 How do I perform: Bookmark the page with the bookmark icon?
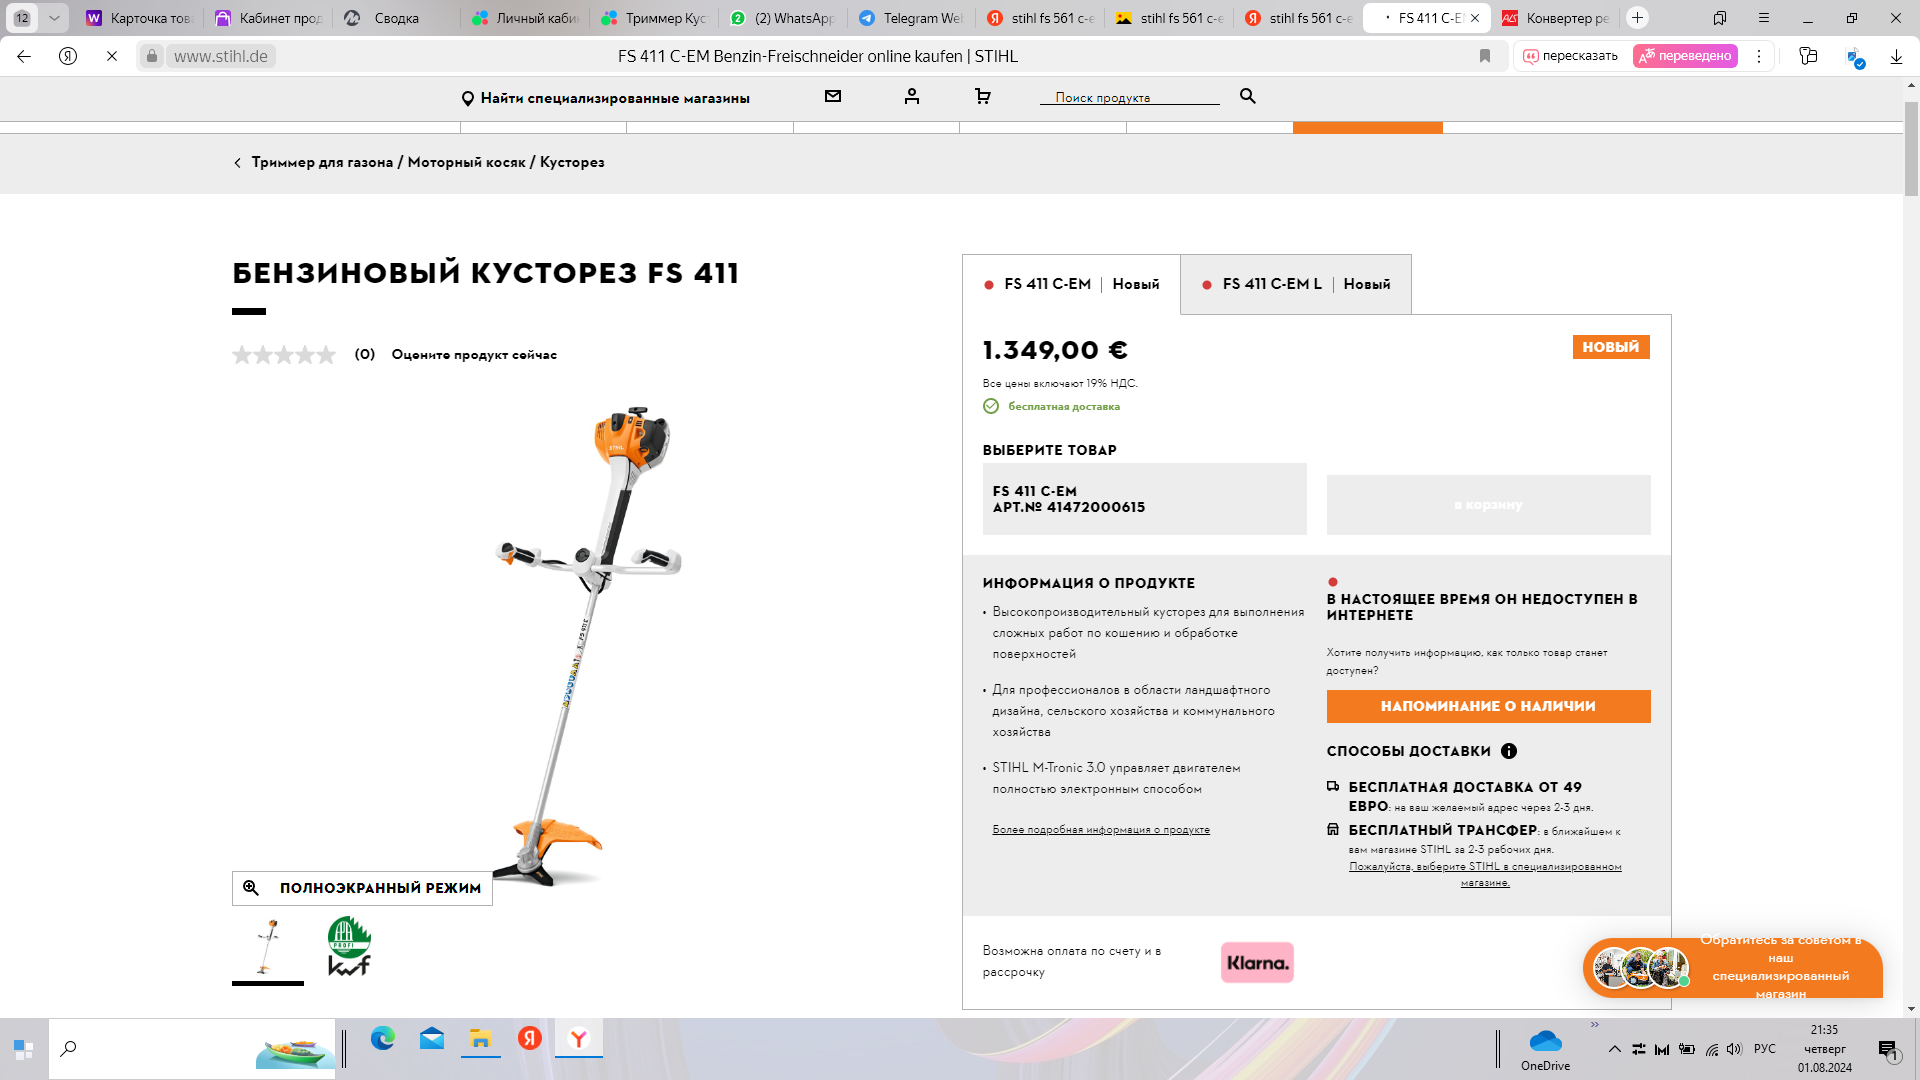coord(1485,56)
